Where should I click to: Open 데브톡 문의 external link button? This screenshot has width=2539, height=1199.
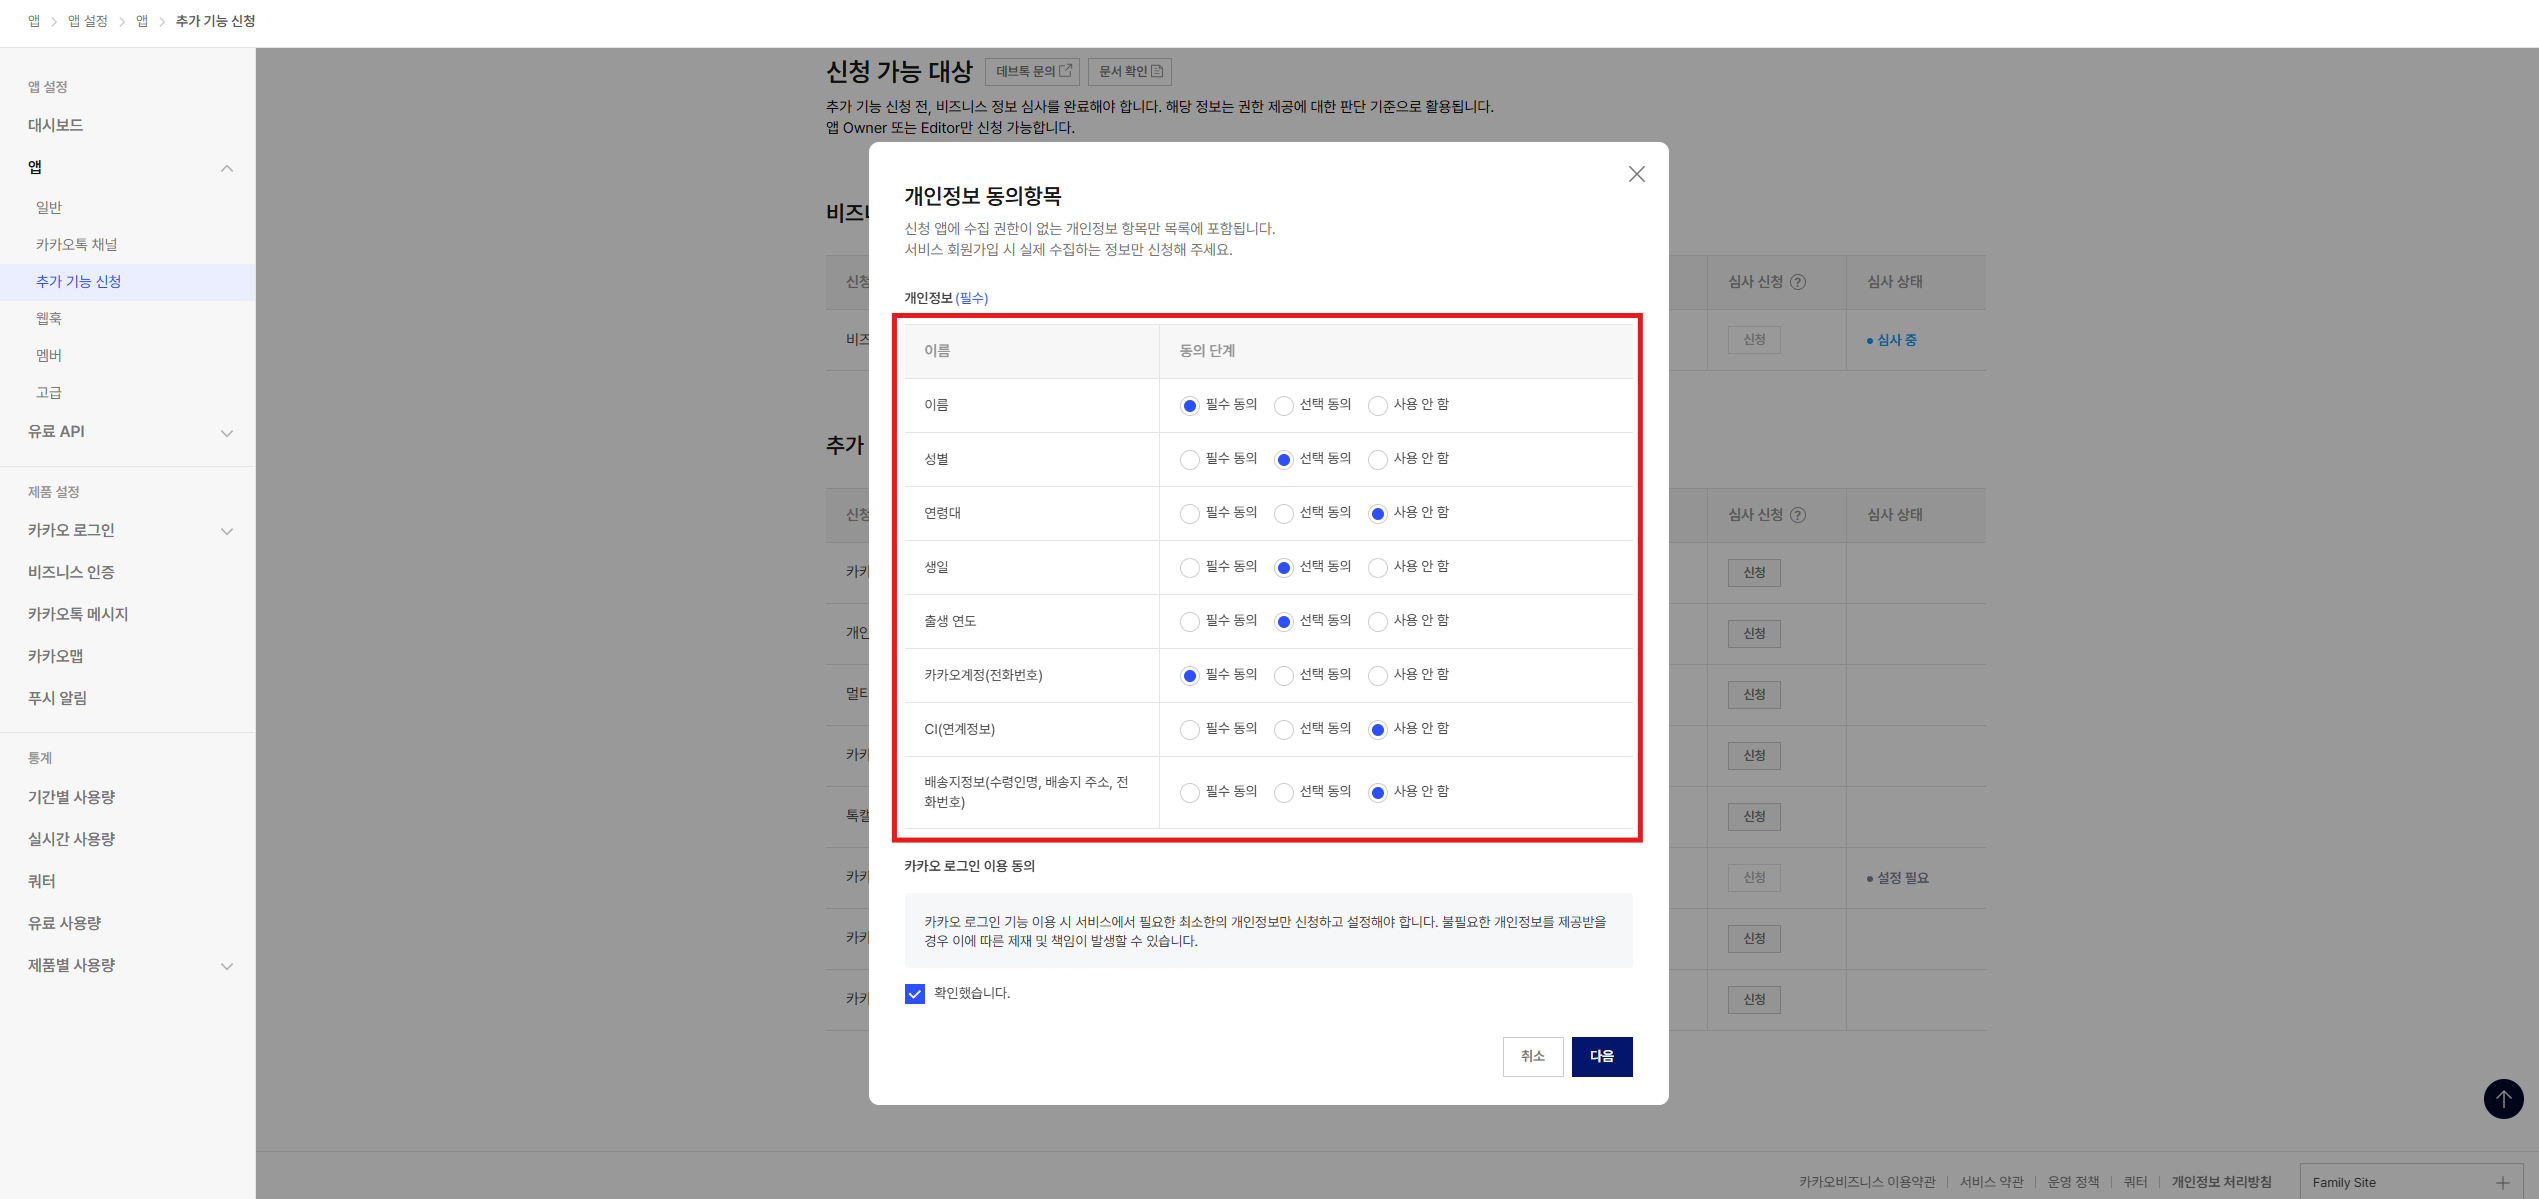click(x=1032, y=71)
